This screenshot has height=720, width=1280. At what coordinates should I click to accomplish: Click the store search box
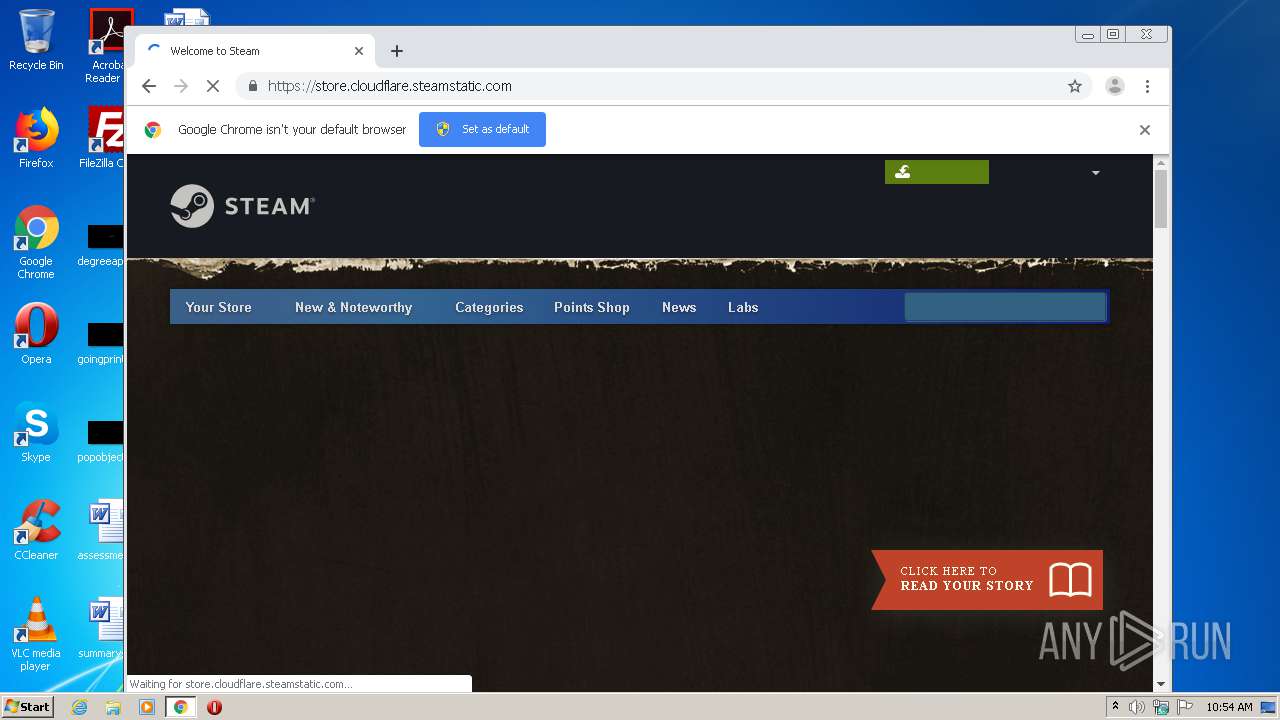[x=1005, y=307]
